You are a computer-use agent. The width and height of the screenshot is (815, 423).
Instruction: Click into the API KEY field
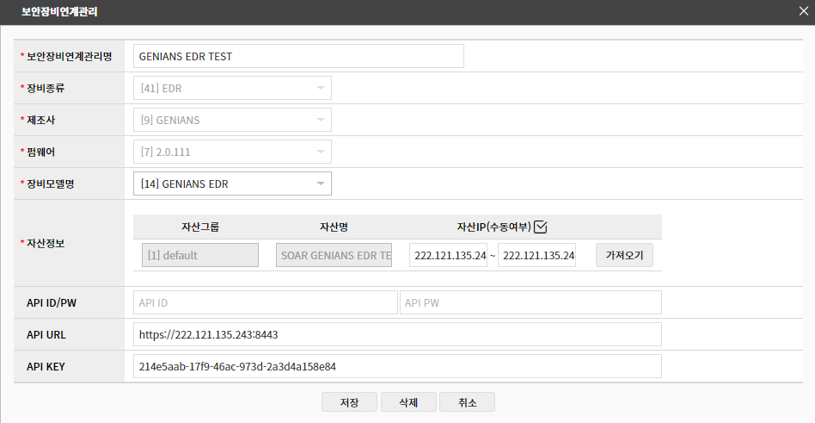click(397, 366)
